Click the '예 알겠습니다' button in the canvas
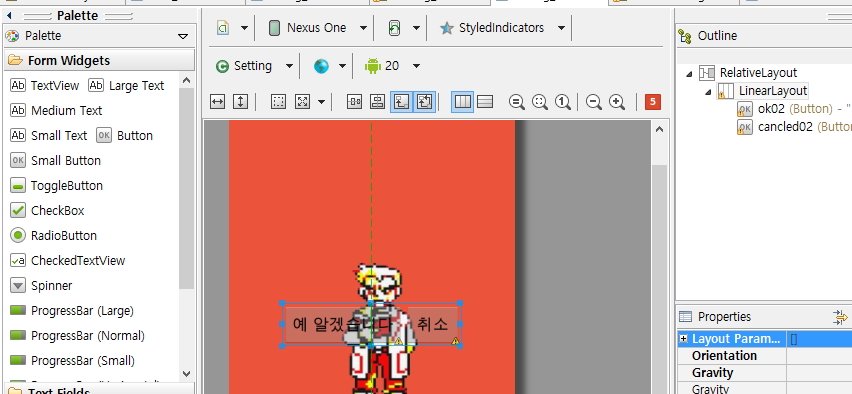 343,324
